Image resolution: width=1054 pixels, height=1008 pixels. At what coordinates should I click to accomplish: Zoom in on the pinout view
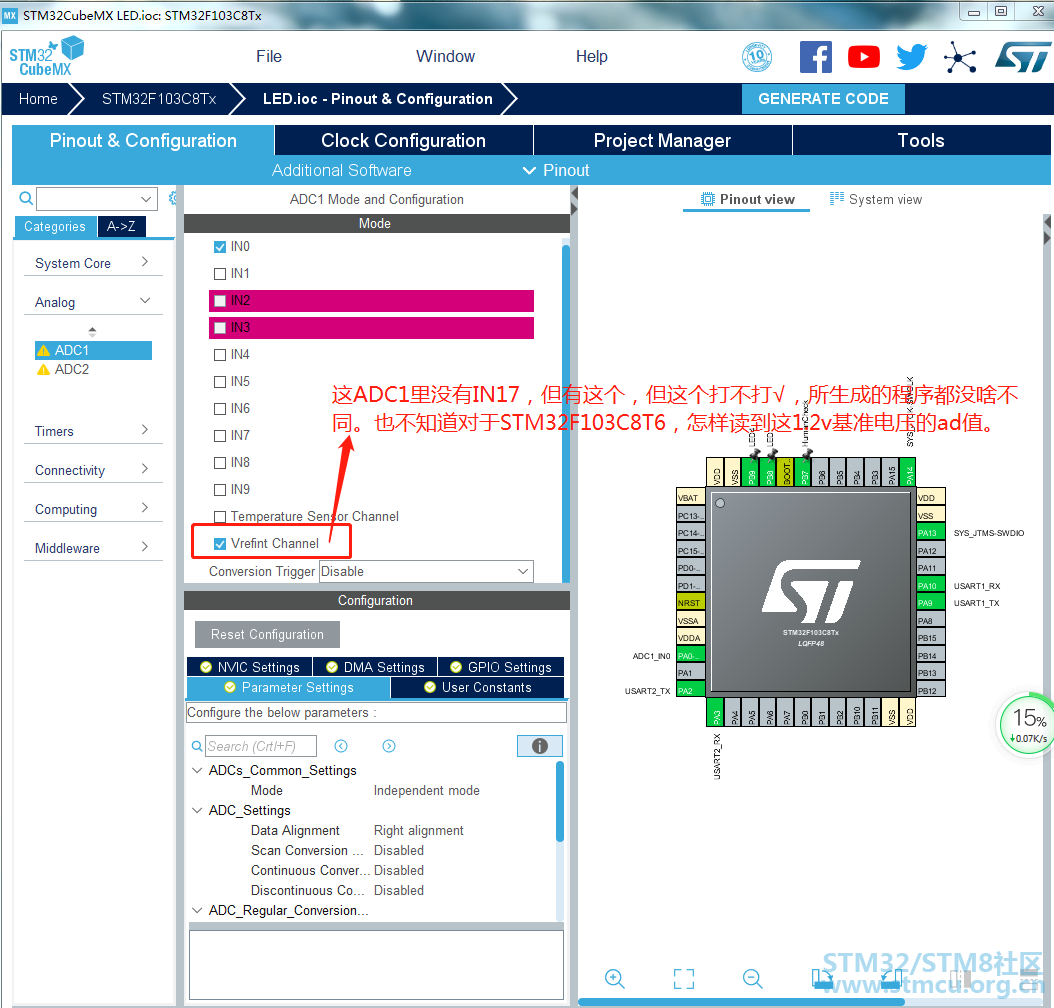[614, 978]
